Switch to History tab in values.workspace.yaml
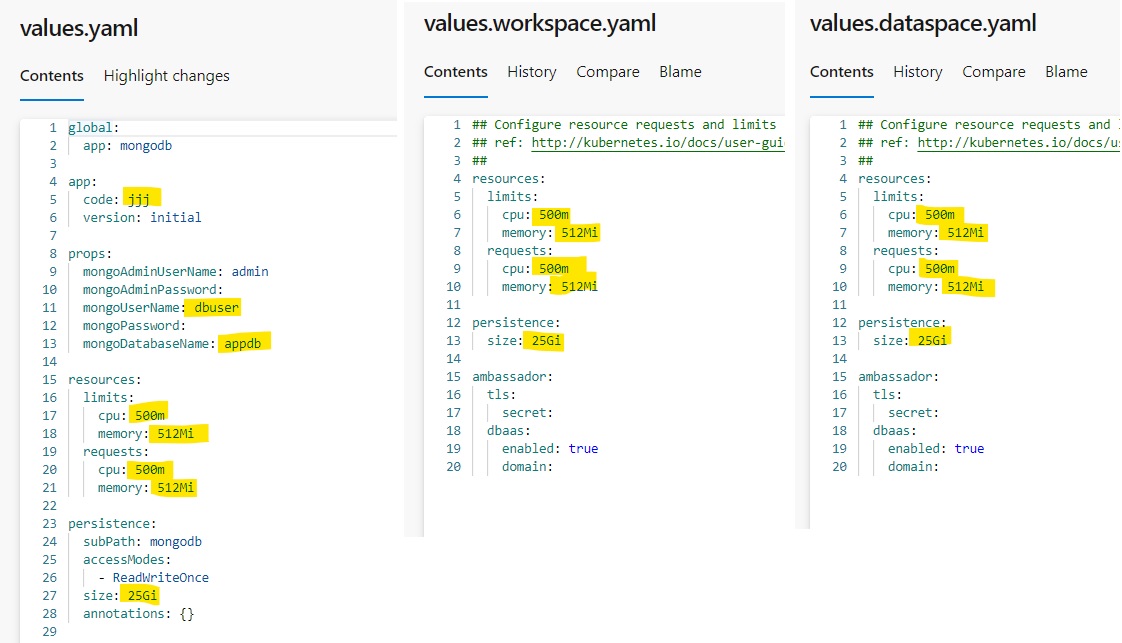The width and height of the screenshot is (1122, 643). [x=532, y=72]
